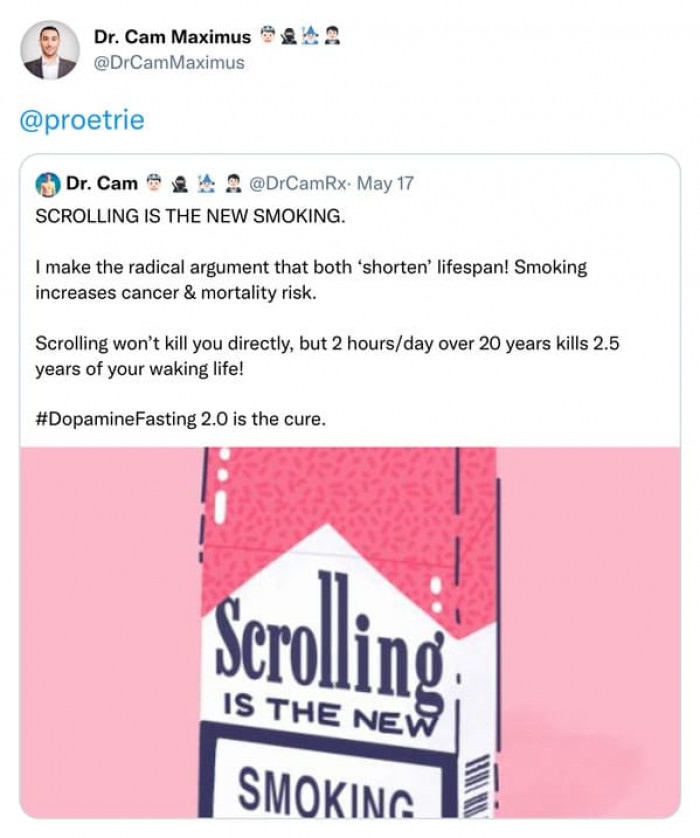The height and width of the screenshot is (838, 700).
Task: Click the suited man emoji in the quoted tweet
Action: pos(232,184)
